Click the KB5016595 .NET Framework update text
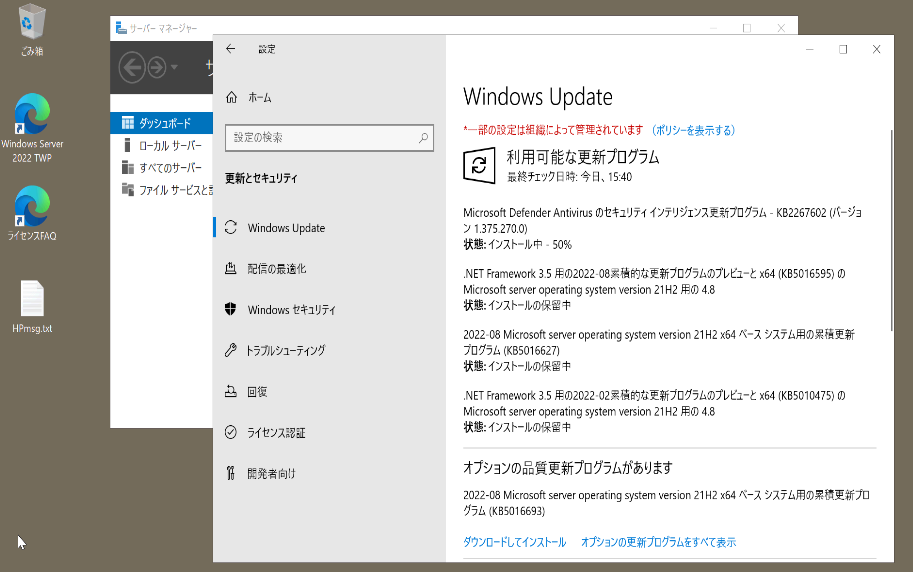913x572 pixels. [x=654, y=281]
